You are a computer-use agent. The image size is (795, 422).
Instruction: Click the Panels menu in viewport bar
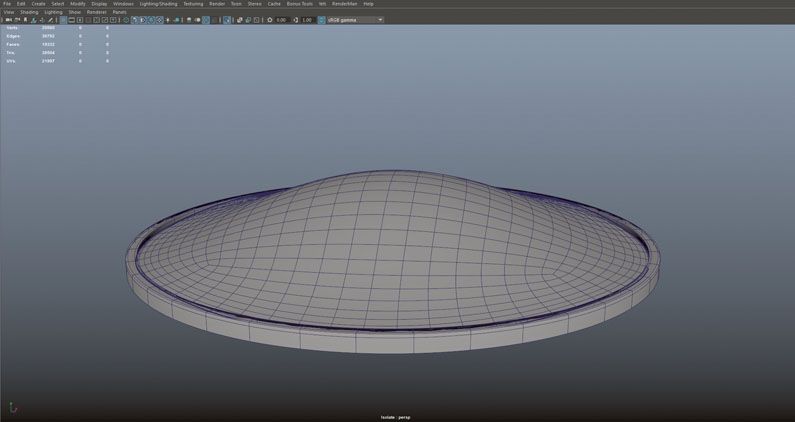(x=119, y=12)
